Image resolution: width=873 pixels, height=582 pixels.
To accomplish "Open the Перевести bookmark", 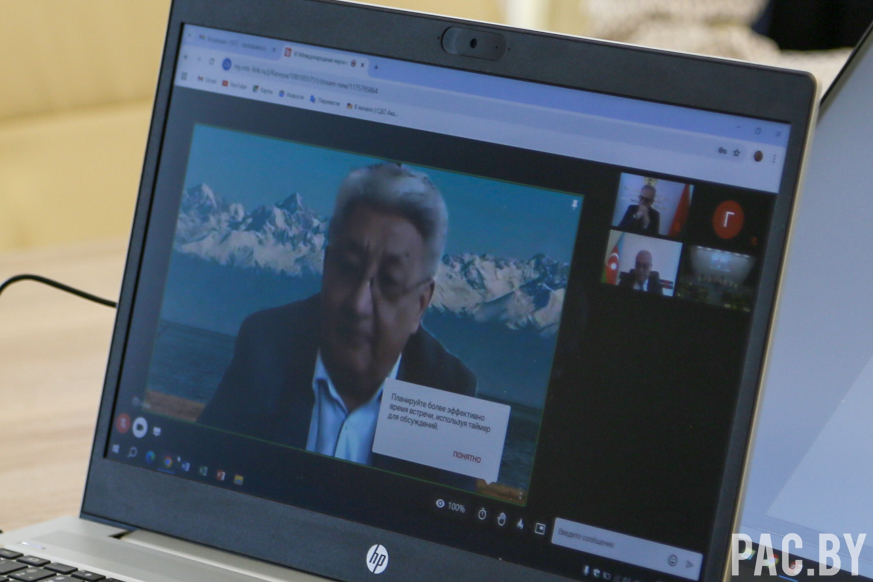I will tap(325, 101).
